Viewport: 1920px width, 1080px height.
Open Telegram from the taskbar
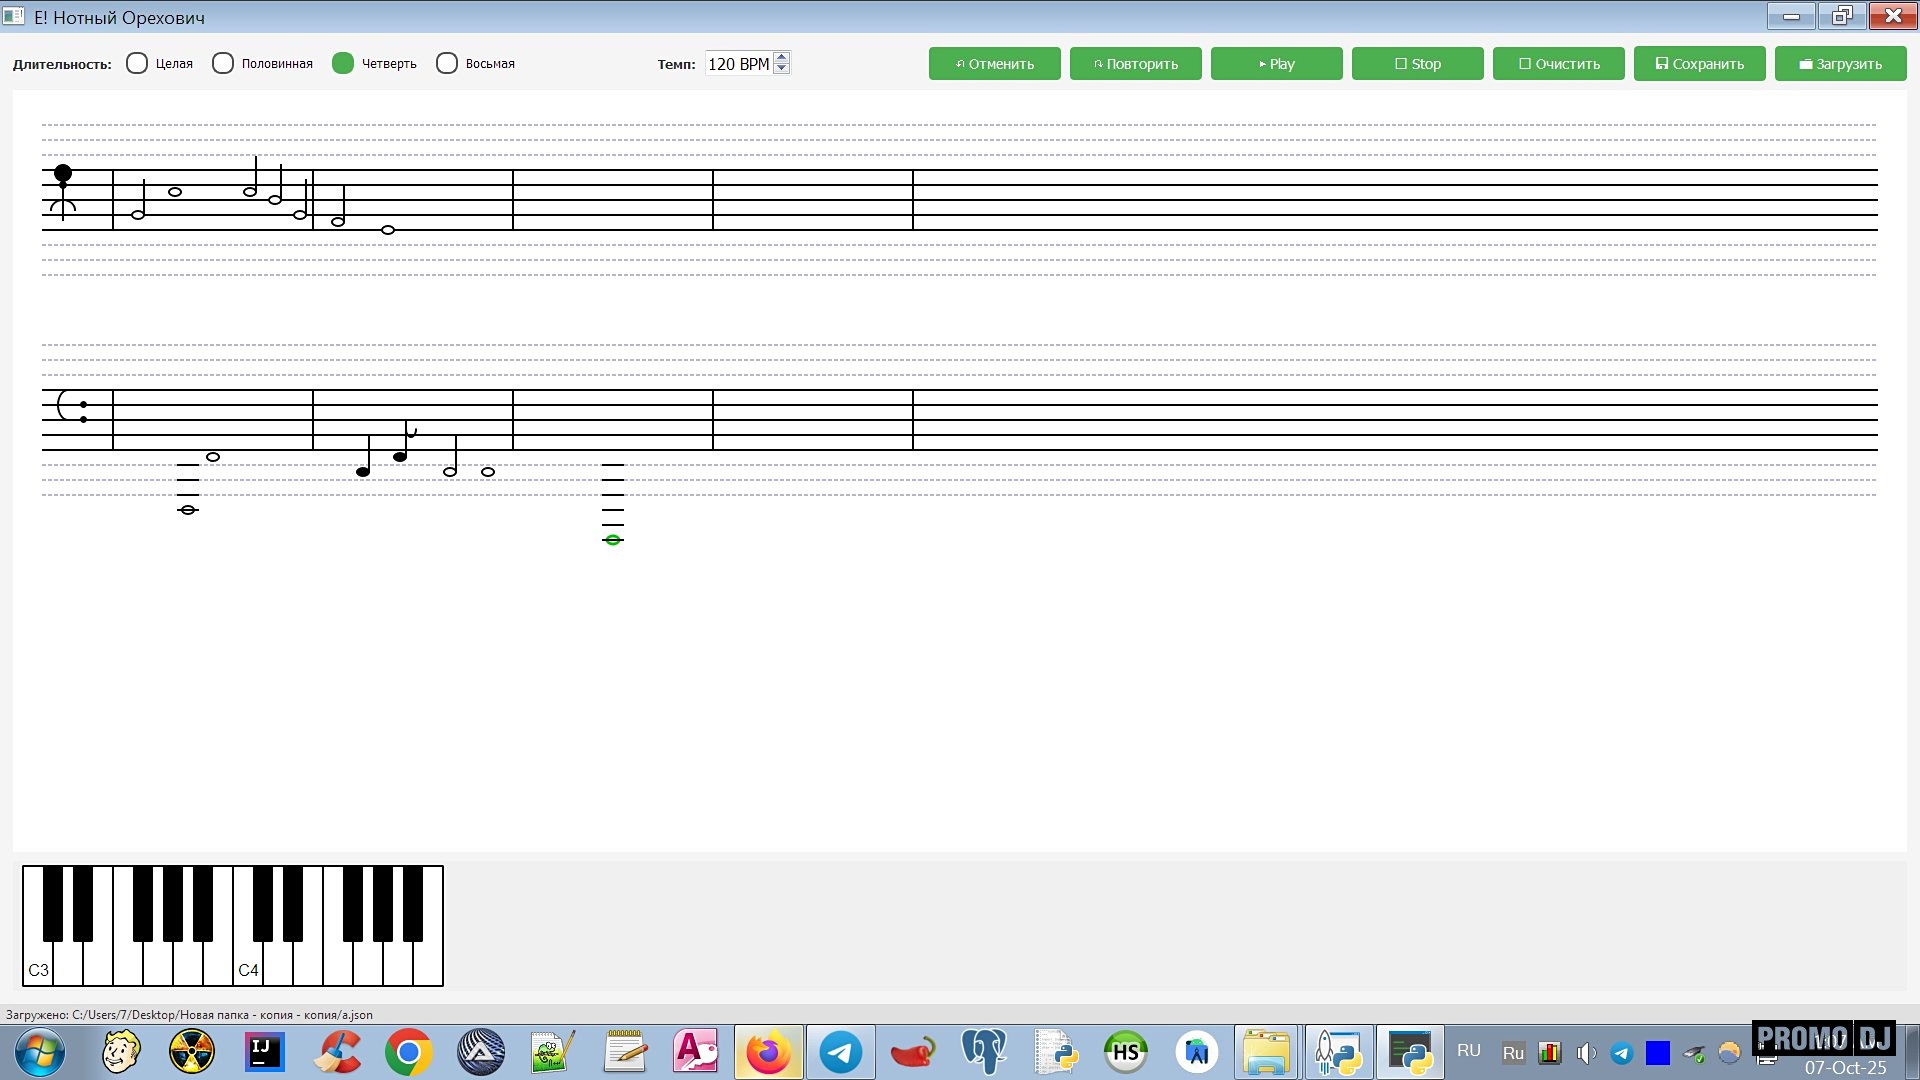point(841,1052)
